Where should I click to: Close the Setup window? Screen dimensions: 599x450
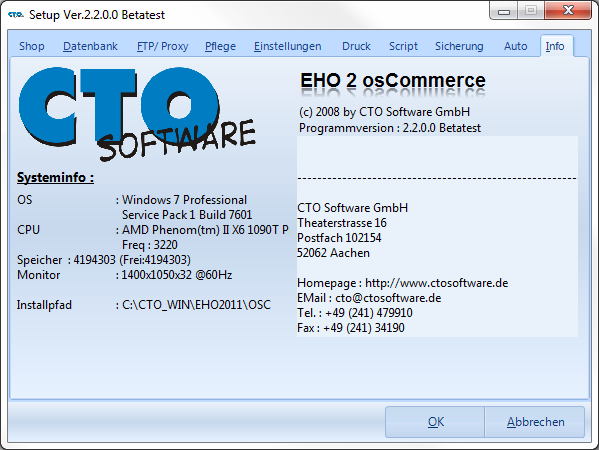(x=568, y=10)
